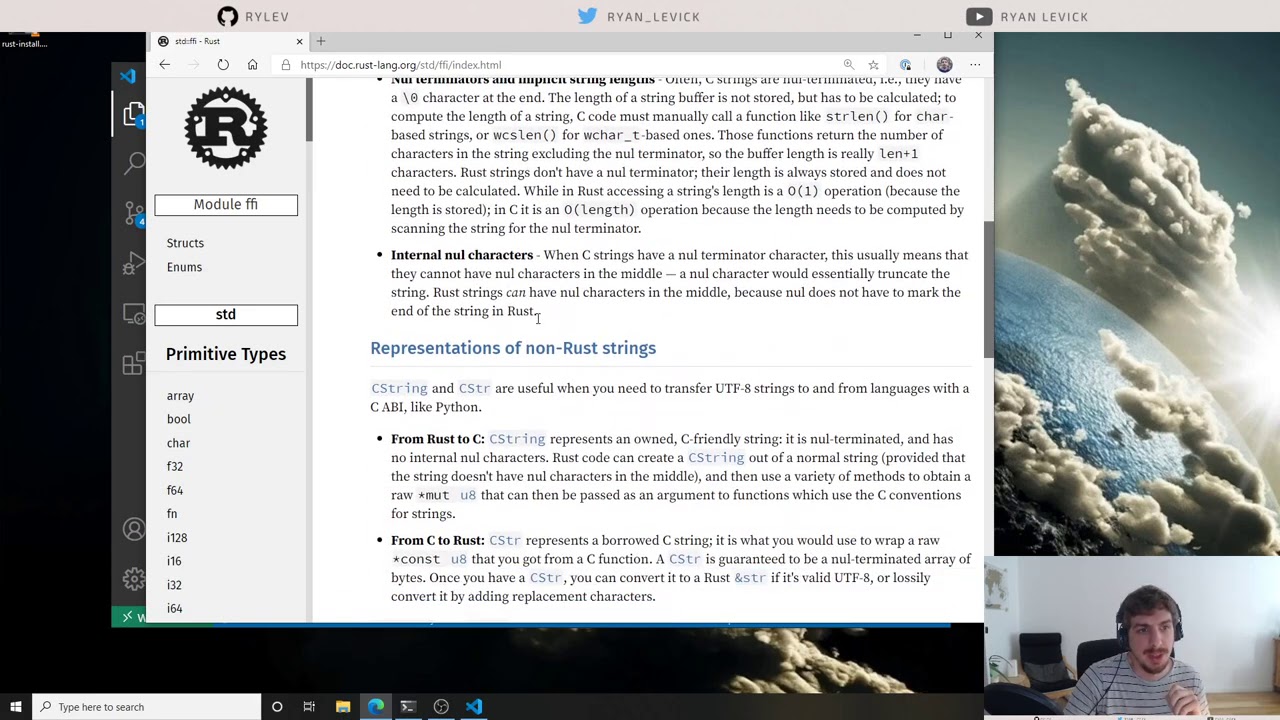Open VS Code Remote Explorer view
The width and height of the screenshot is (1280, 720).
[134, 314]
